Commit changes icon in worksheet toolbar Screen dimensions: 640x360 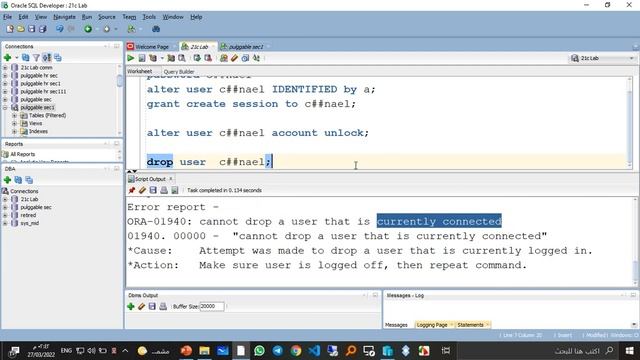[197, 58]
